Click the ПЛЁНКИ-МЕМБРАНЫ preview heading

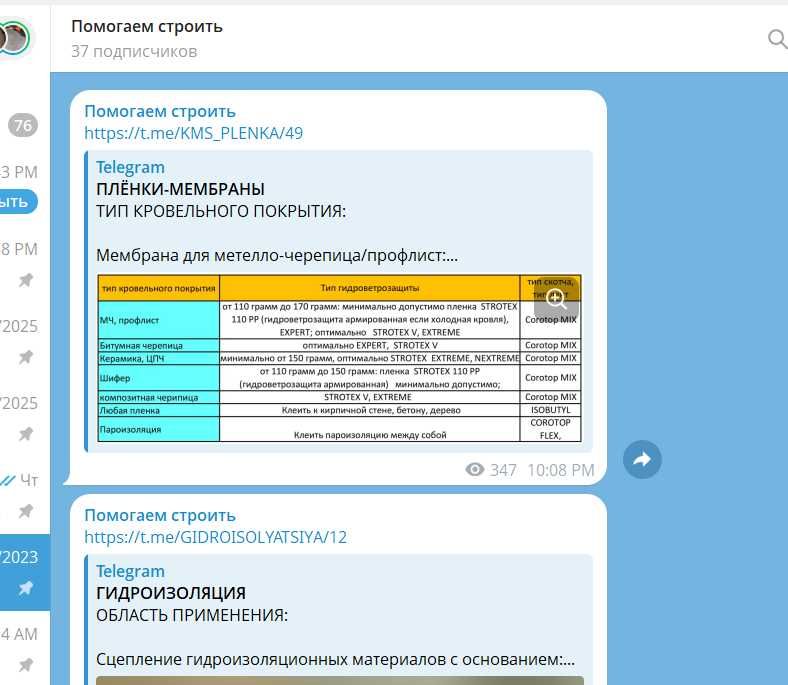click(x=180, y=189)
